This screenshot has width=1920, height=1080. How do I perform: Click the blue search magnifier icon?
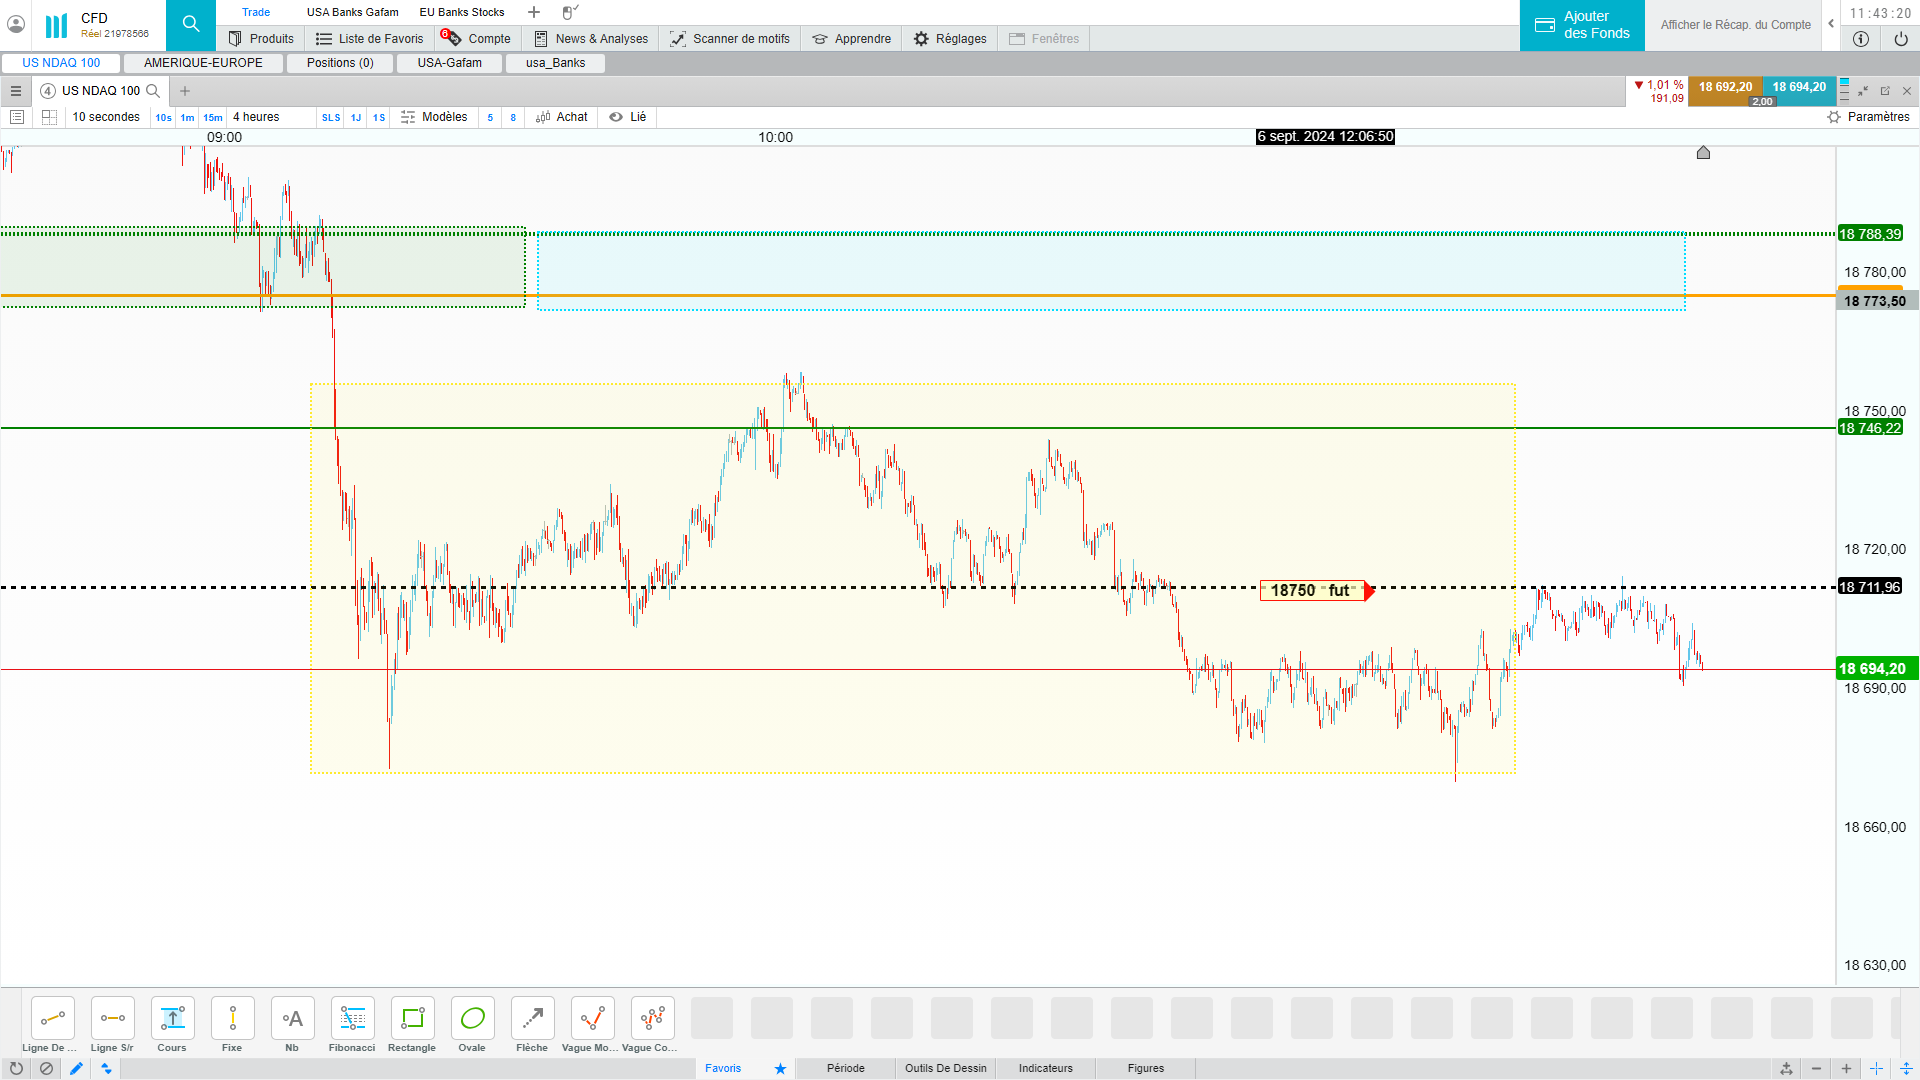click(x=191, y=24)
